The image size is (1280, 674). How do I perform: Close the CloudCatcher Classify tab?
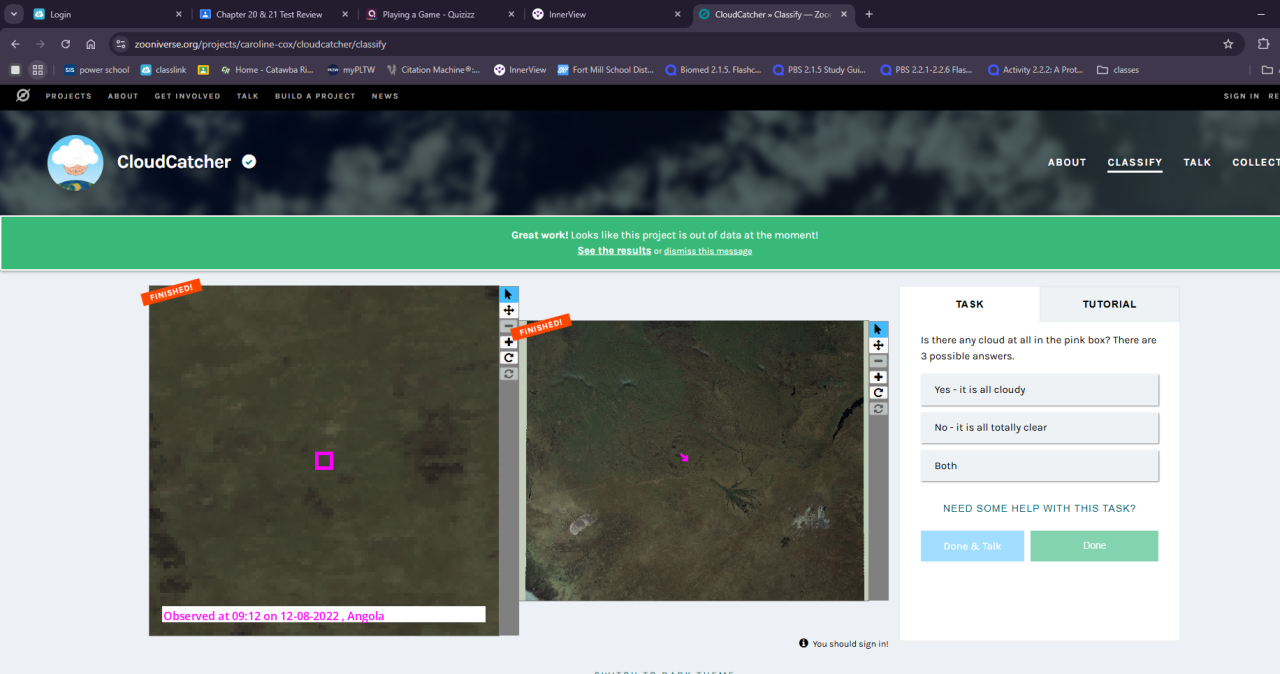(x=845, y=15)
